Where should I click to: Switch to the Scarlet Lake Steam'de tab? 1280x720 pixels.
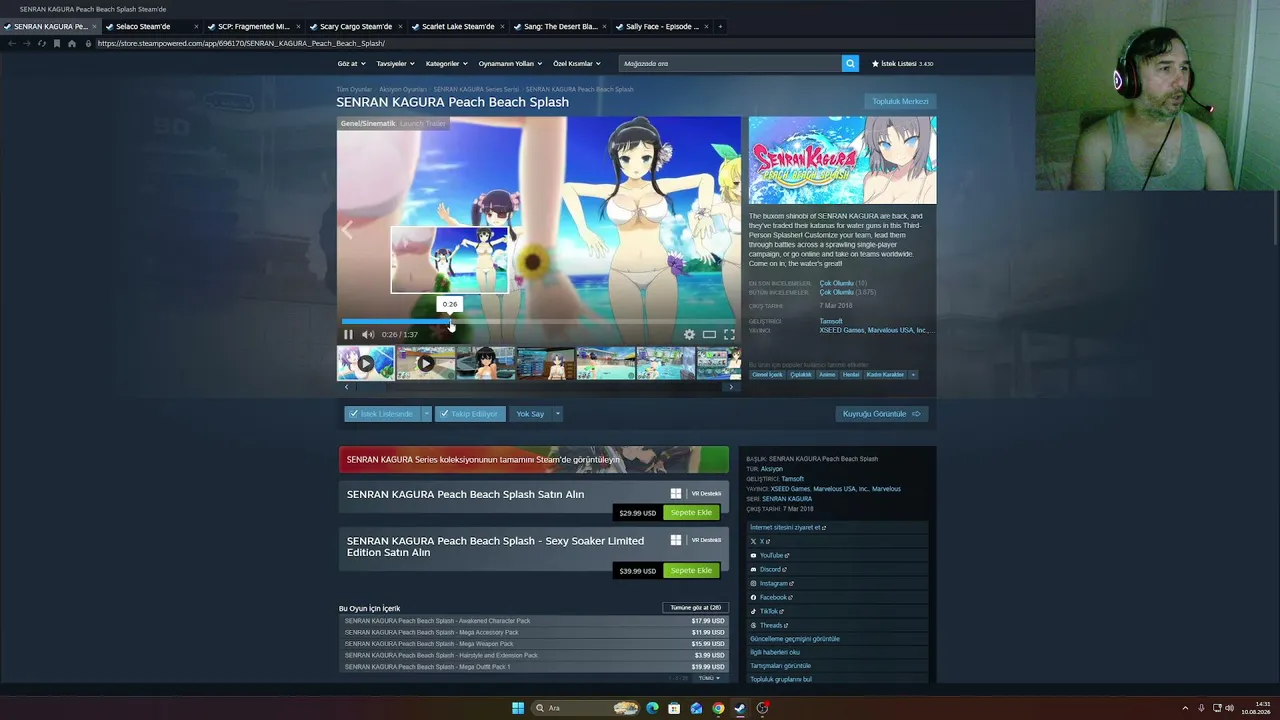point(458,27)
